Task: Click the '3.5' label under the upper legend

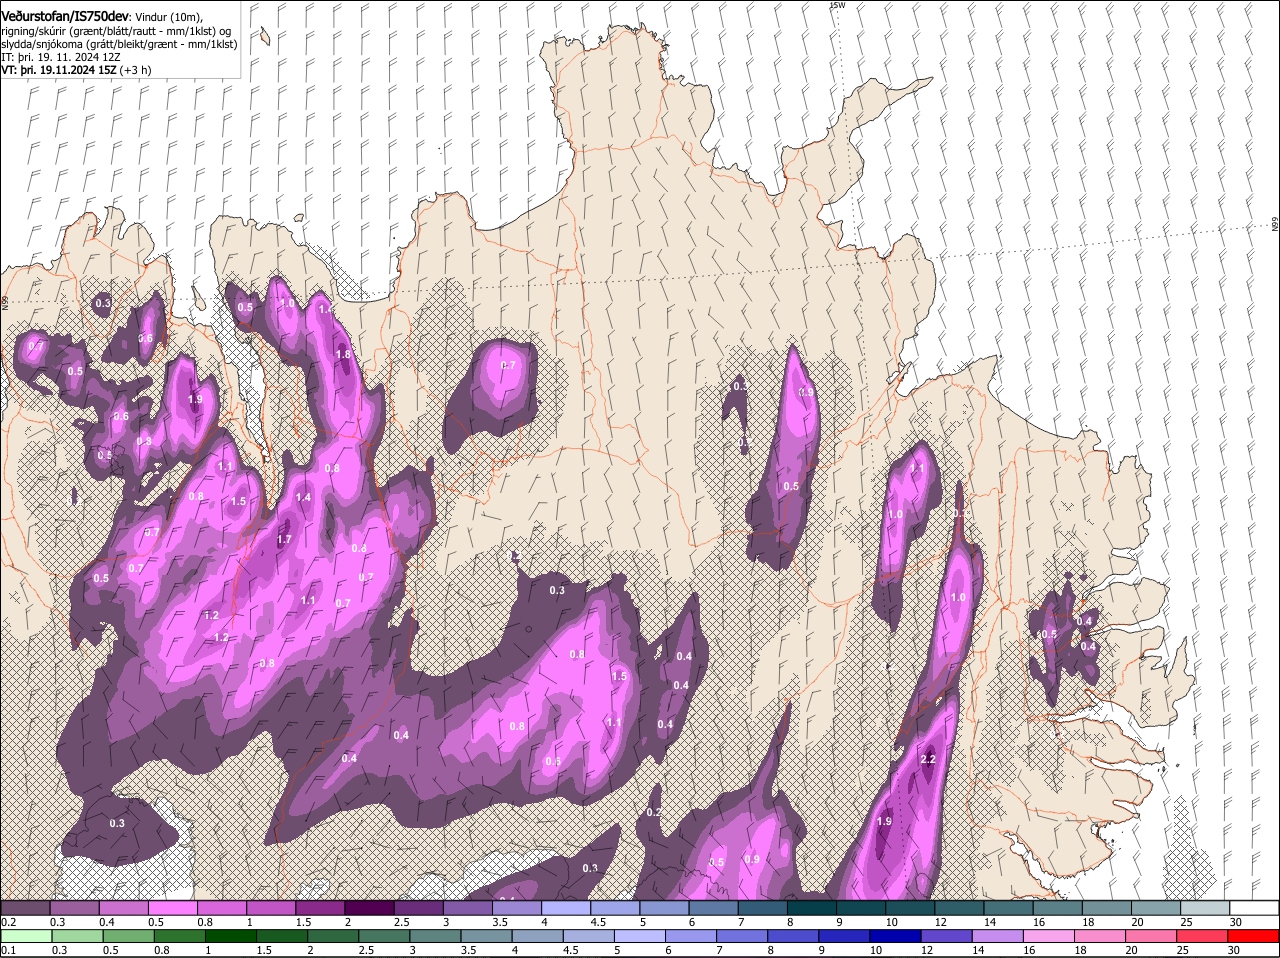Action: [x=500, y=921]
